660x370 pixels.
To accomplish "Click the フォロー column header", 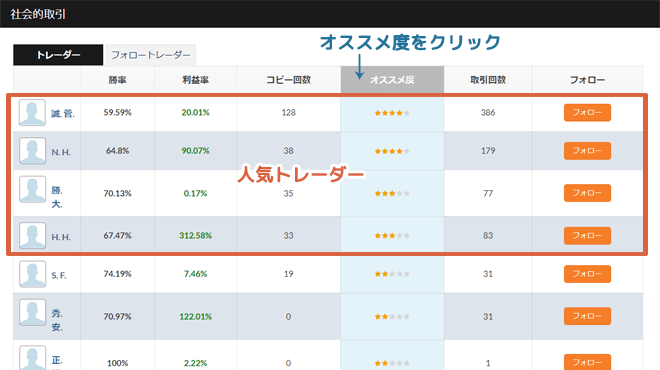I will pos(587,80).
